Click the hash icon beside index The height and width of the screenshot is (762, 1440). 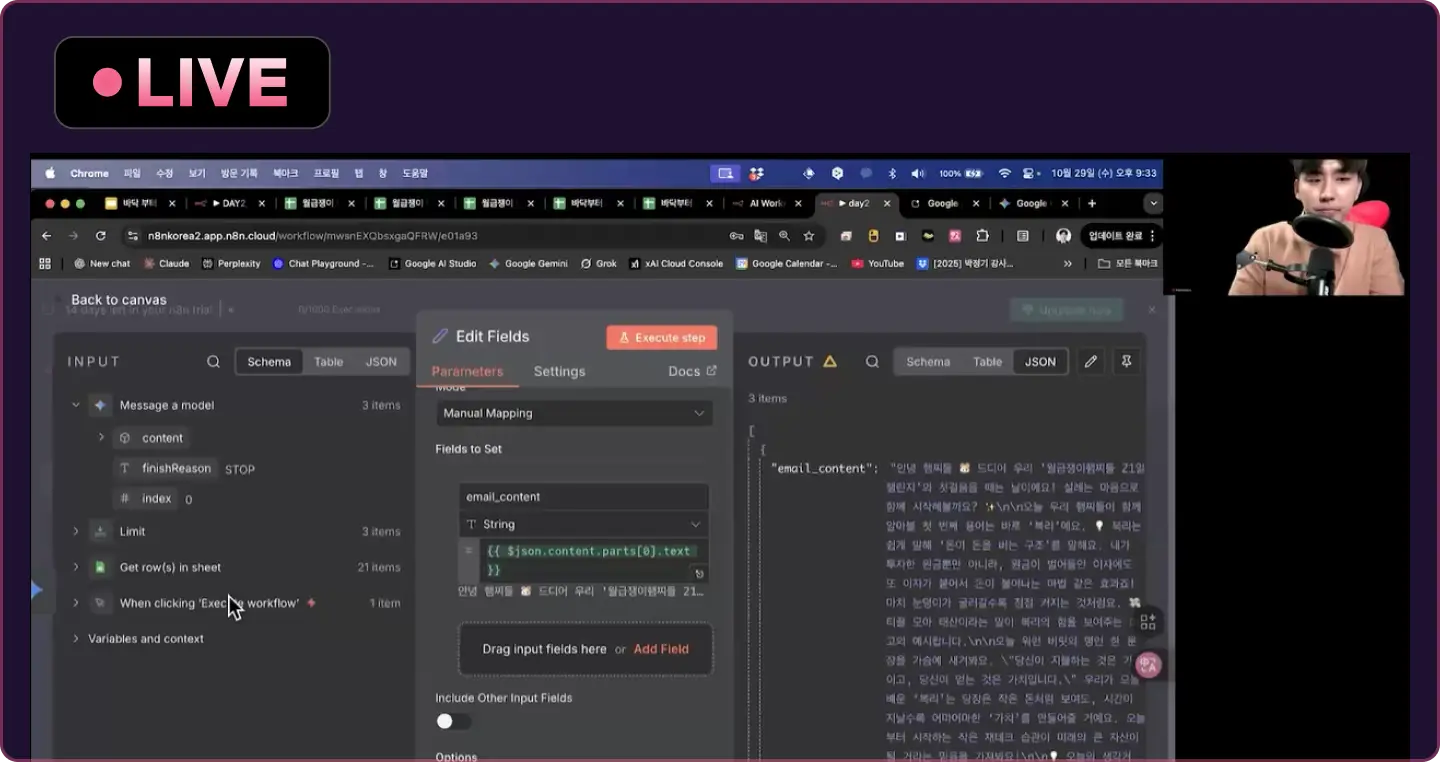point(125,498)
